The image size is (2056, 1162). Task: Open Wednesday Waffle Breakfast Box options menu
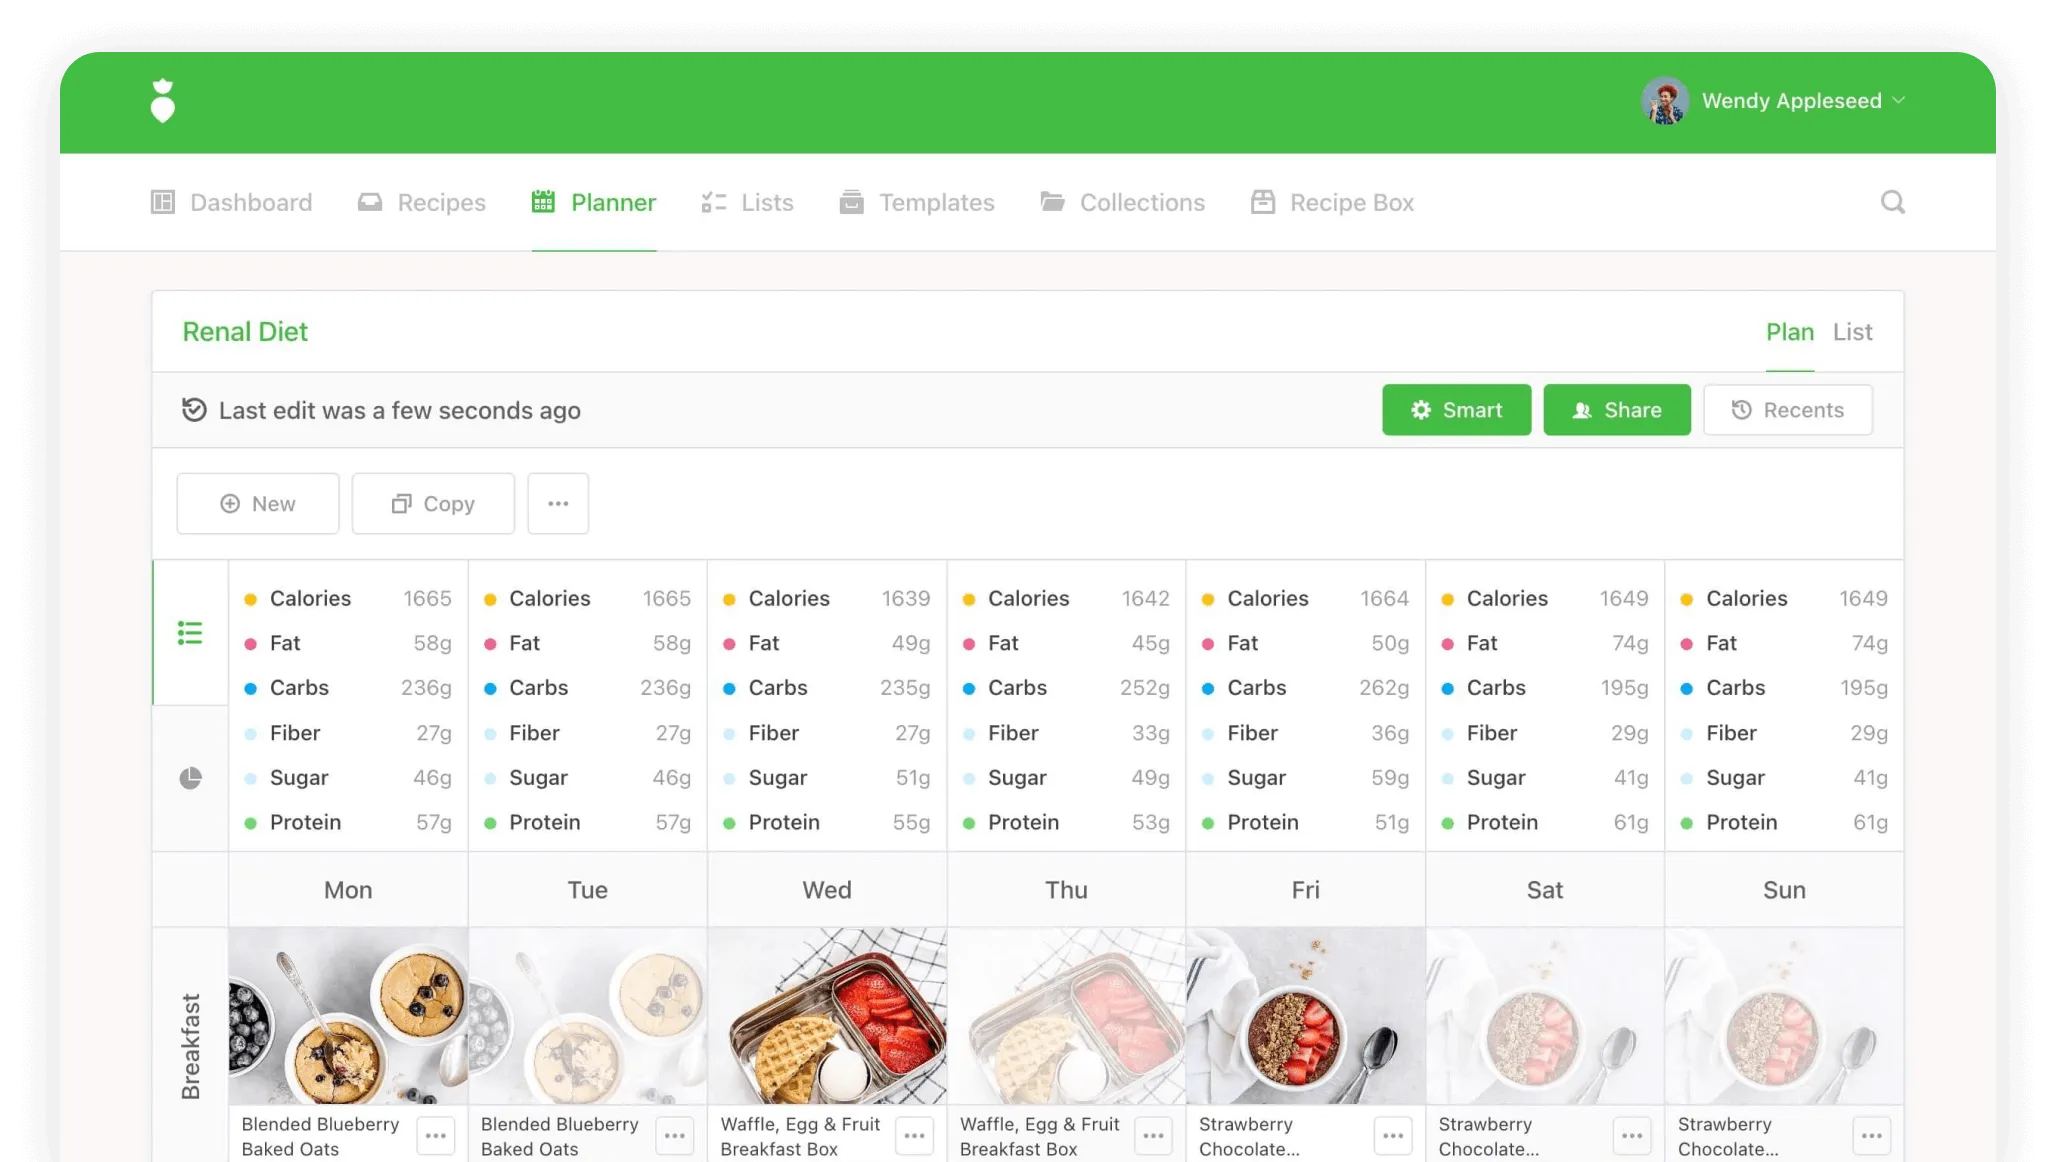(x=914, y=1136)
